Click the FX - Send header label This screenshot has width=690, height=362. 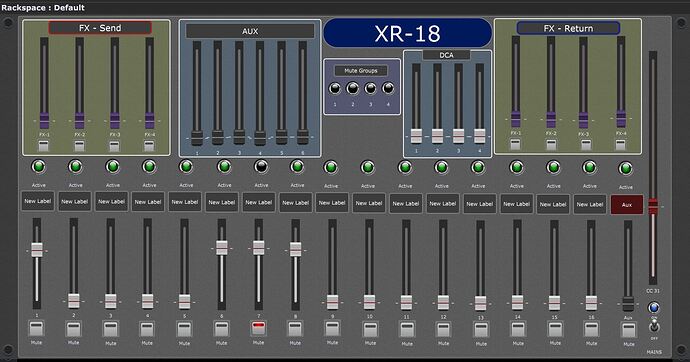pos(100,28)
